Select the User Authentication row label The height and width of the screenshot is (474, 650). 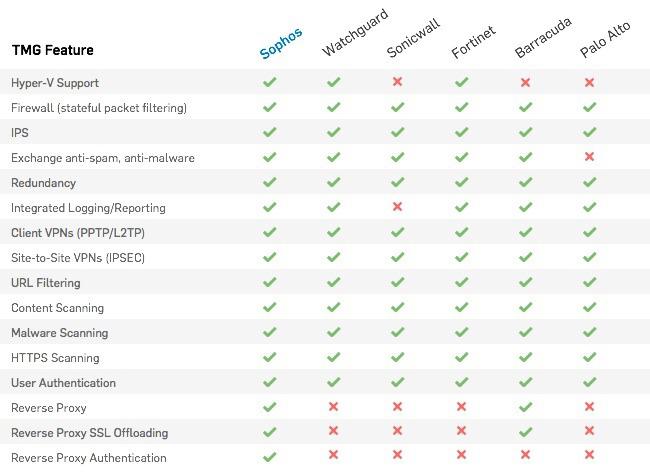coord(63,383)
